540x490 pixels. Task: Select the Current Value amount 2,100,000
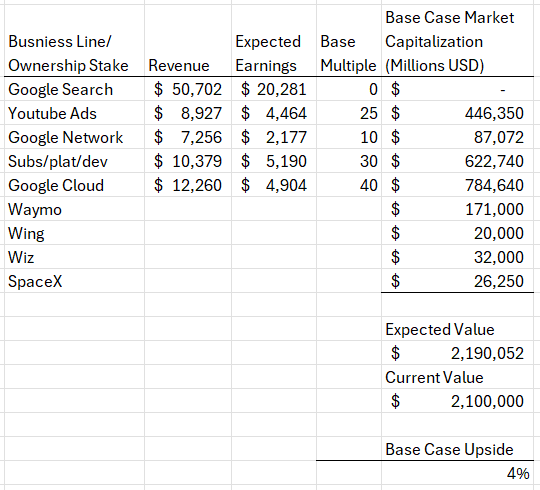tap(458, 401)
